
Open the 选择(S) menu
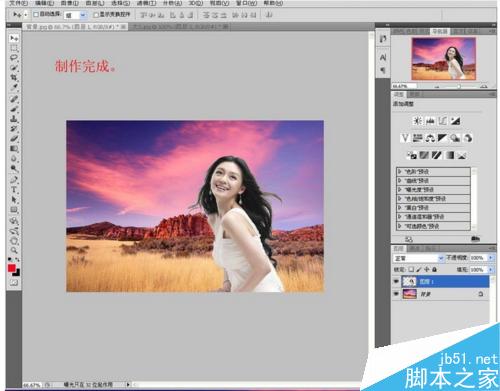(x=120, y=3)
